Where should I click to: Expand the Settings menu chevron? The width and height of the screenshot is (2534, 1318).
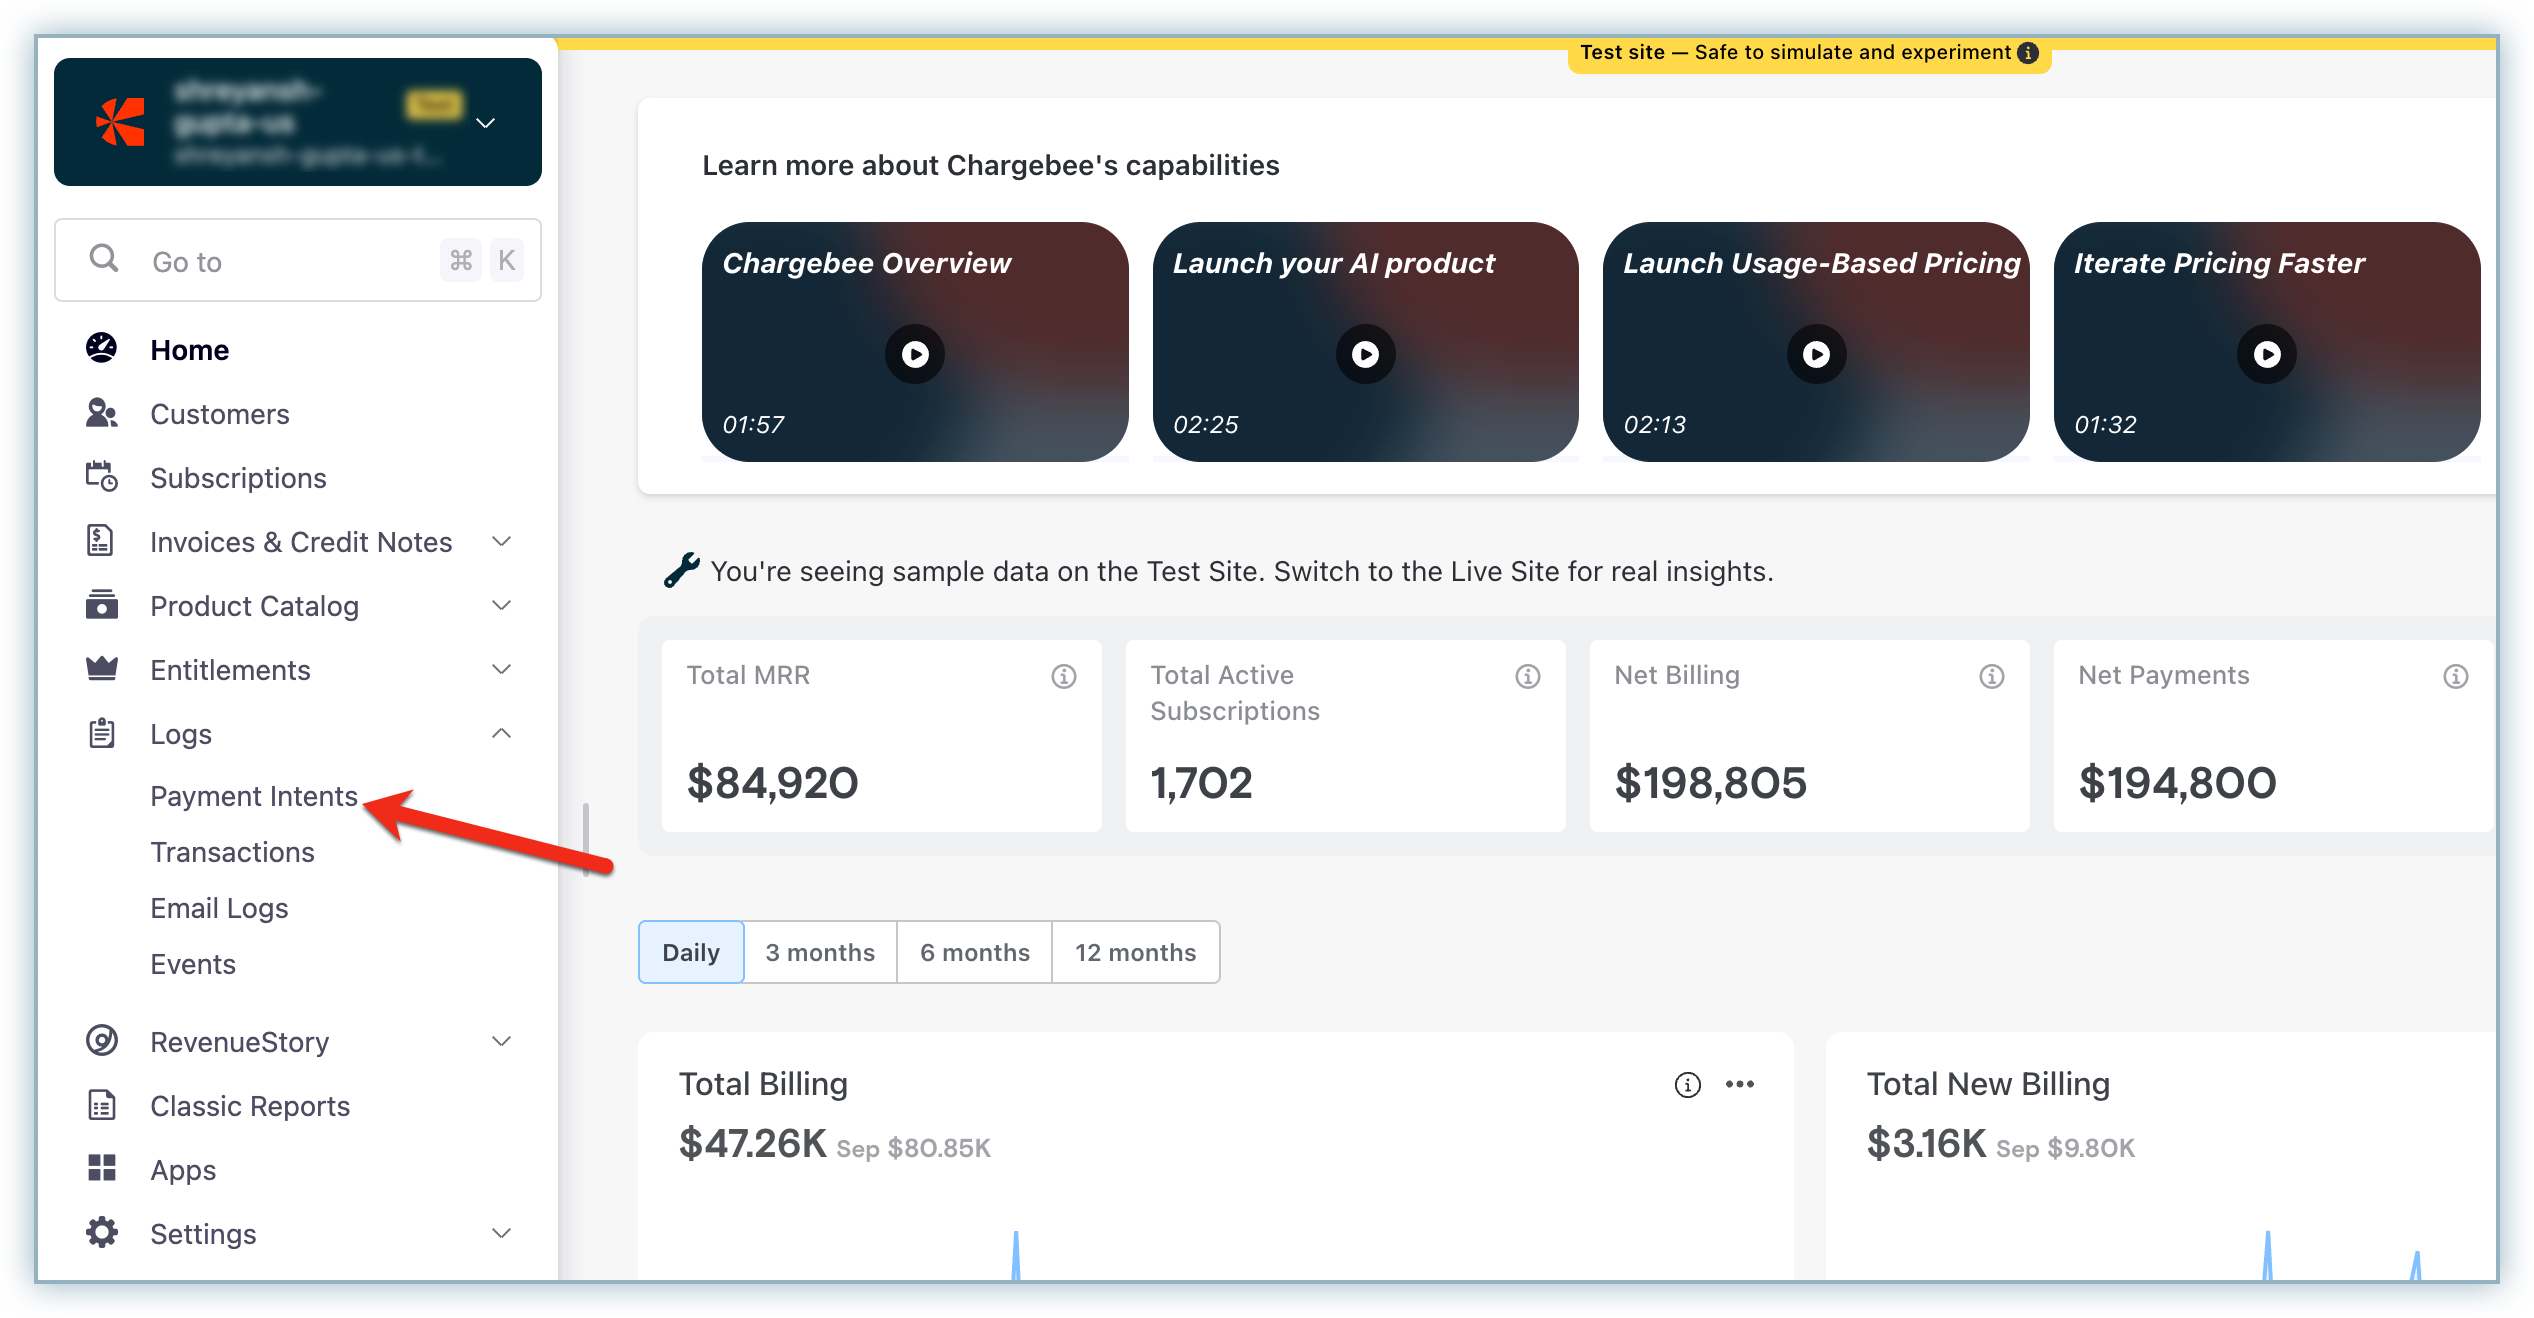click(x=501, y=1232)
